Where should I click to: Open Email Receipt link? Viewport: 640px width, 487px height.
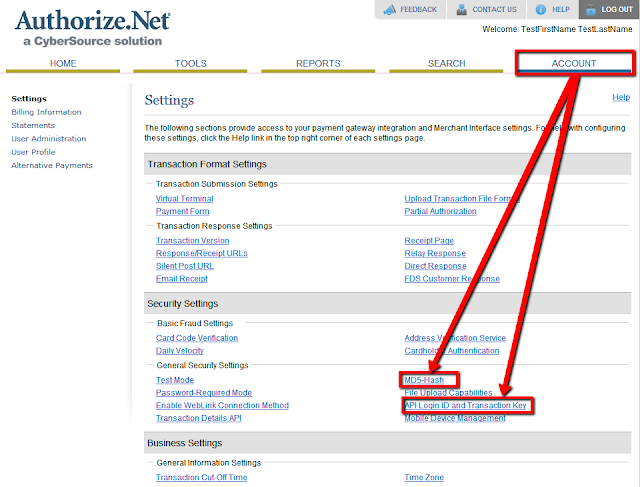pyautogui.click(x=182, y=278)
